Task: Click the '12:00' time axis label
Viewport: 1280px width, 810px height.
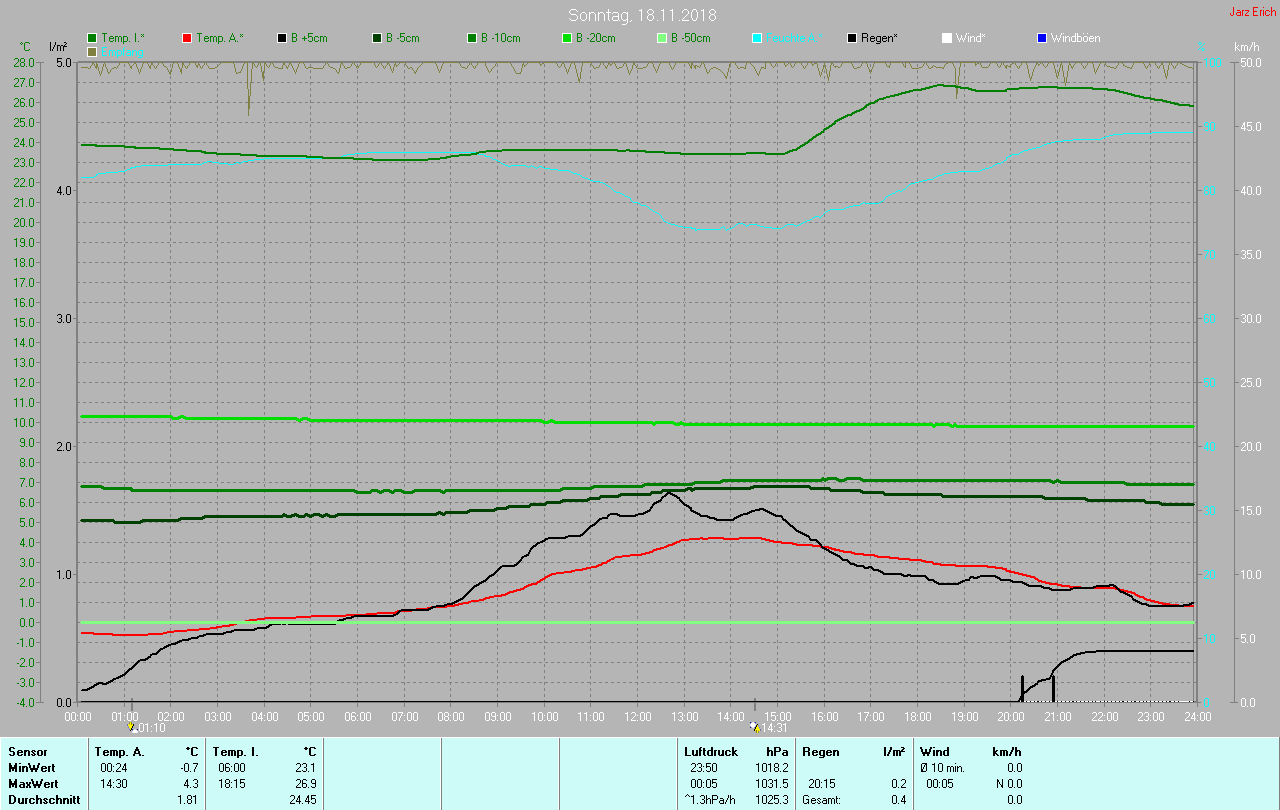Action: click(638, 716)
